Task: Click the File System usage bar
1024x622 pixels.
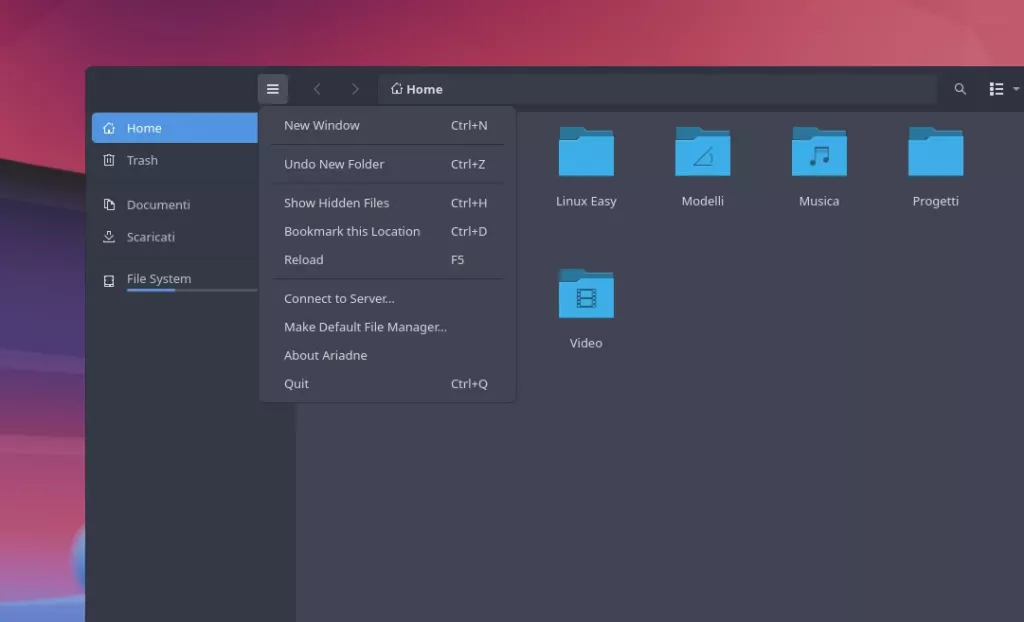Action: 192,290
